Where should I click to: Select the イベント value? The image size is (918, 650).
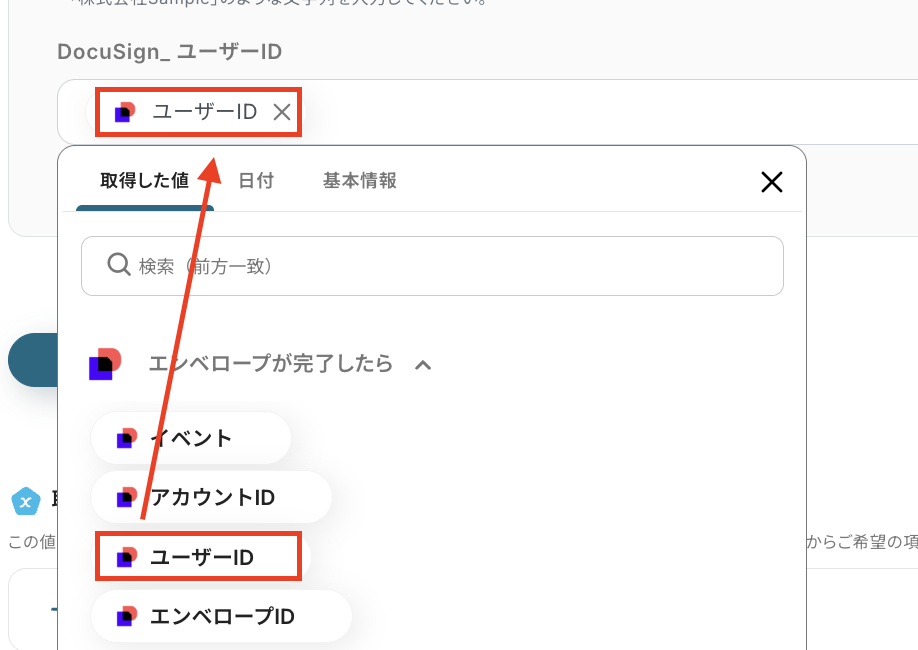191,438
